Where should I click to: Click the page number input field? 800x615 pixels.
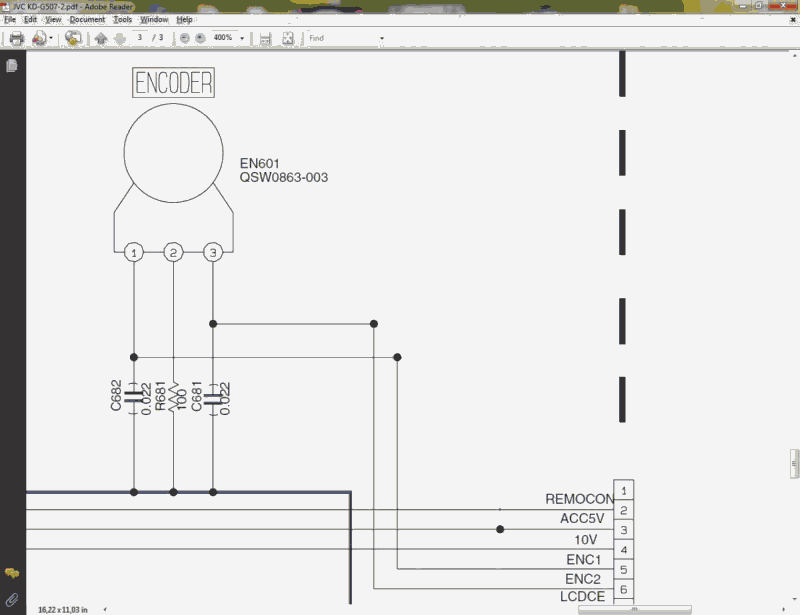coord(141,38)
